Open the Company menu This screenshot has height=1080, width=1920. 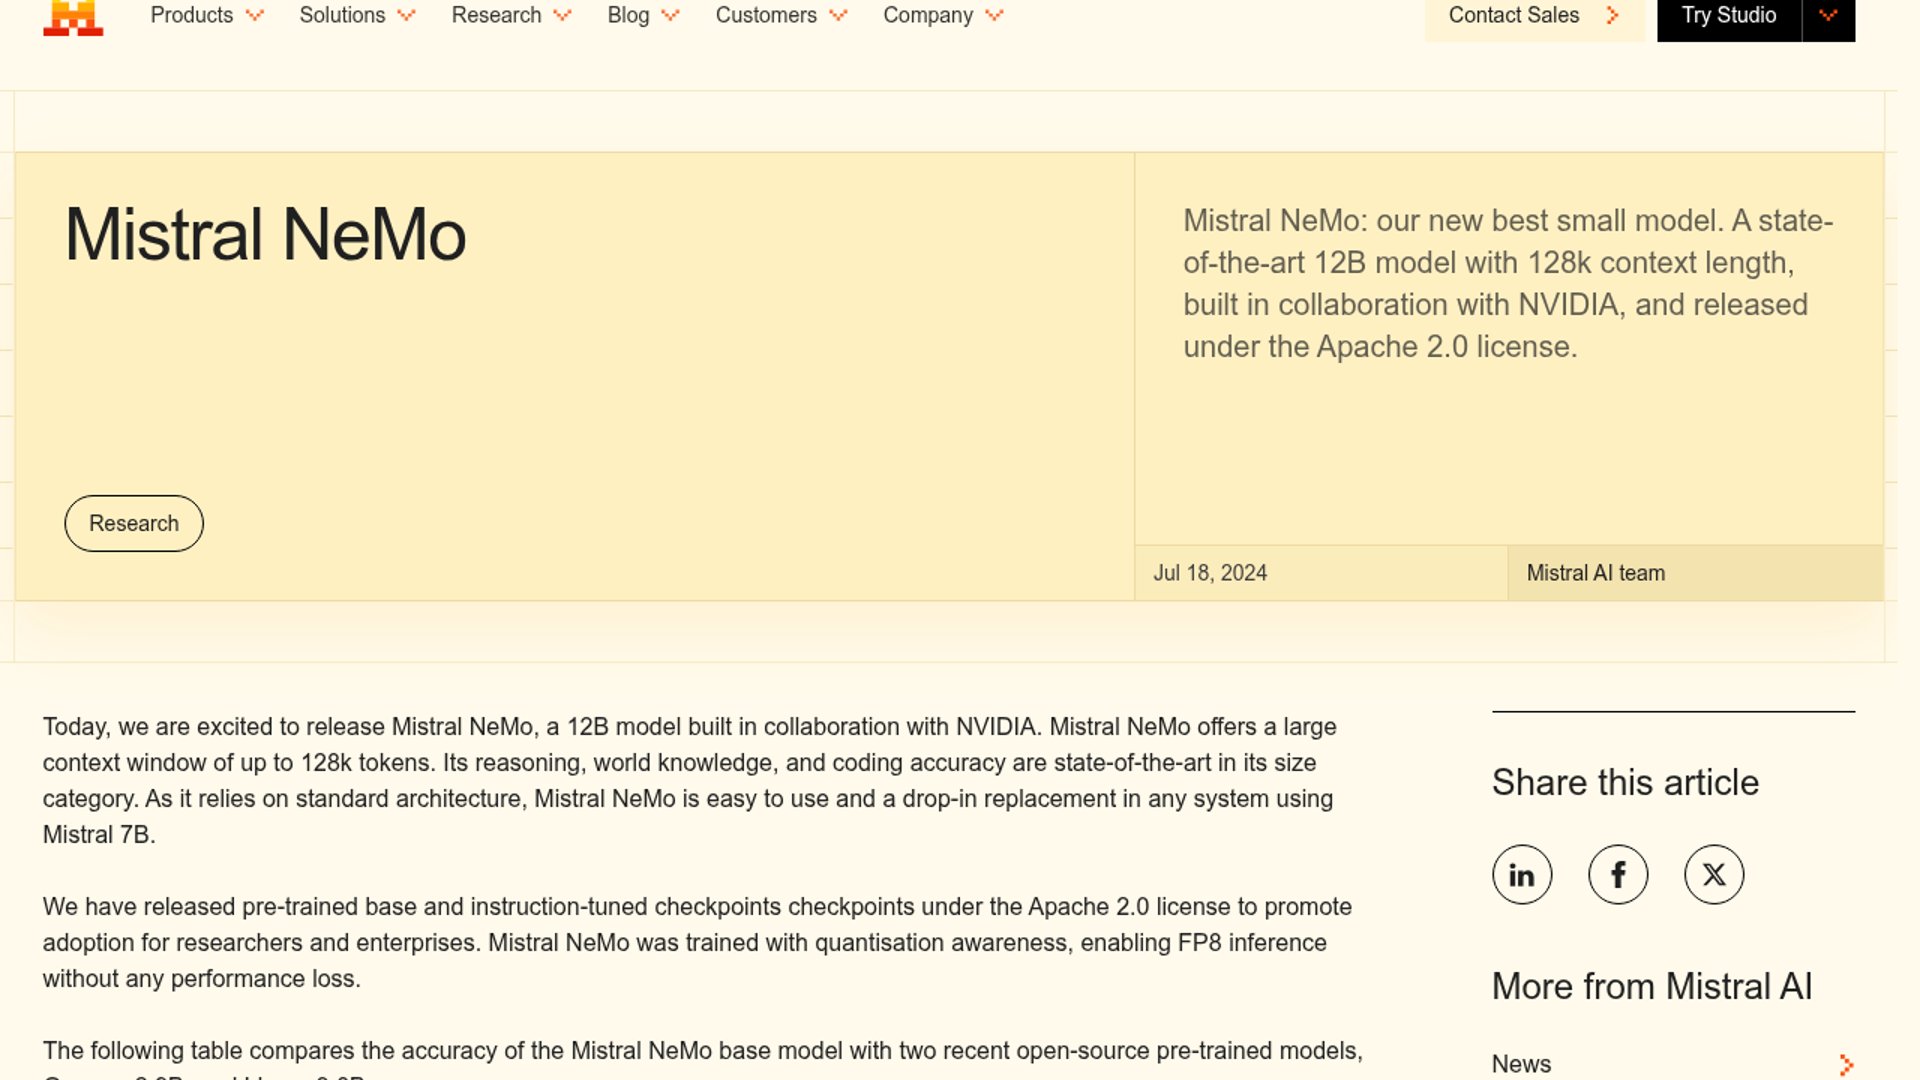[927, 15]
